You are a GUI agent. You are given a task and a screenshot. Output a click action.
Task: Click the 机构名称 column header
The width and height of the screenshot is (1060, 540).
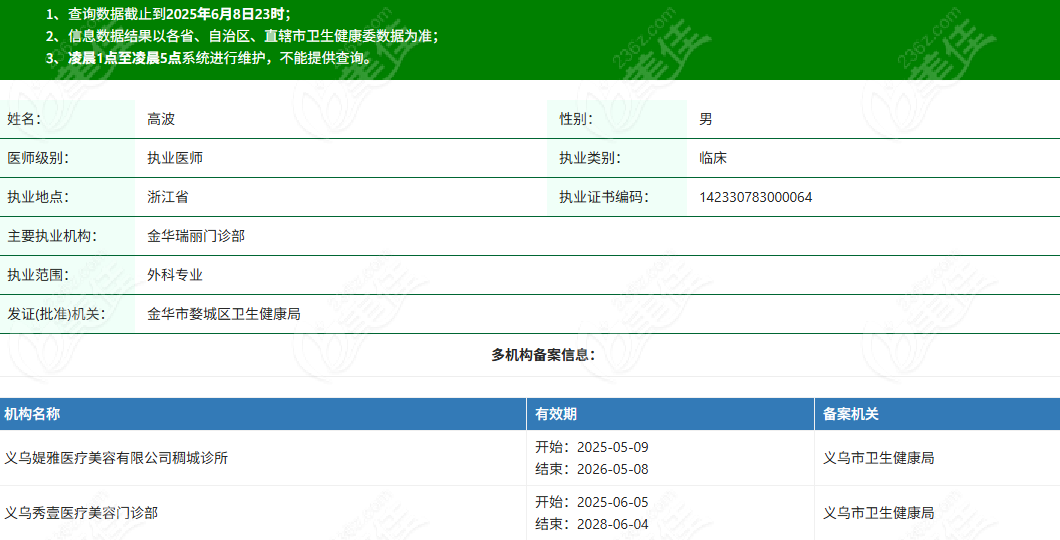(x=32, y=414)
